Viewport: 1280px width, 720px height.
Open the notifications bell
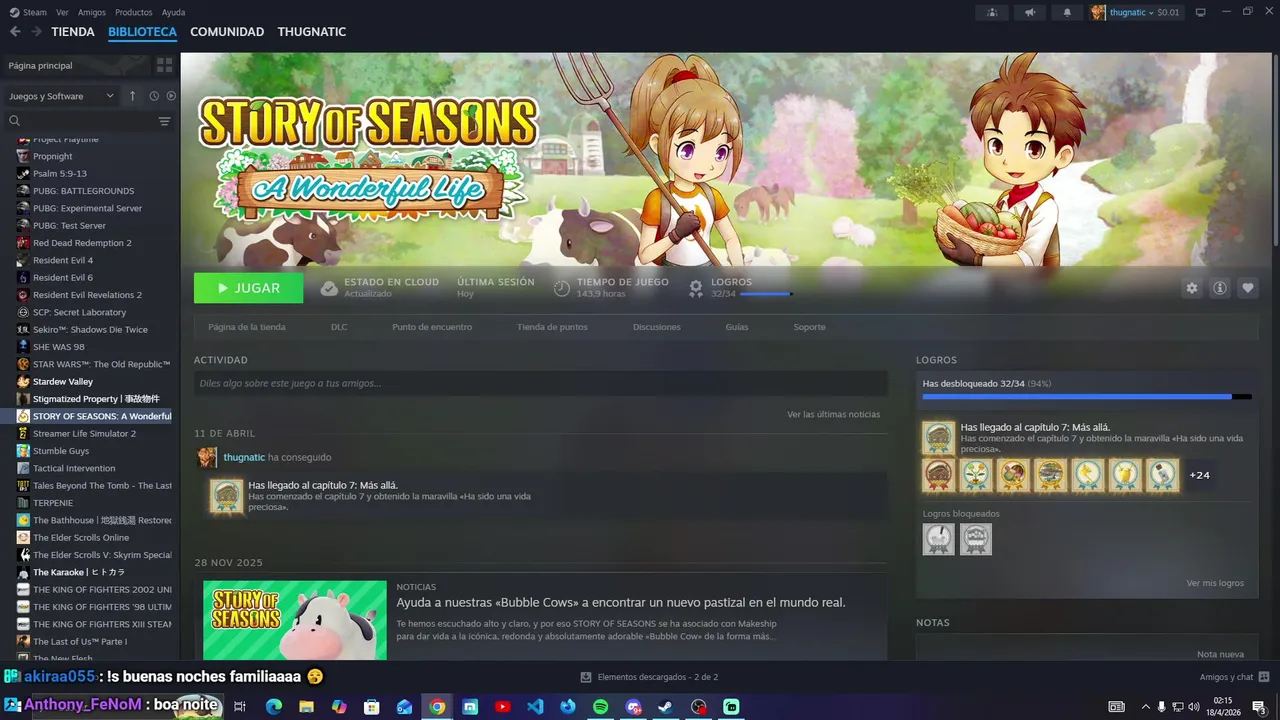click(x=1067, y=12)
